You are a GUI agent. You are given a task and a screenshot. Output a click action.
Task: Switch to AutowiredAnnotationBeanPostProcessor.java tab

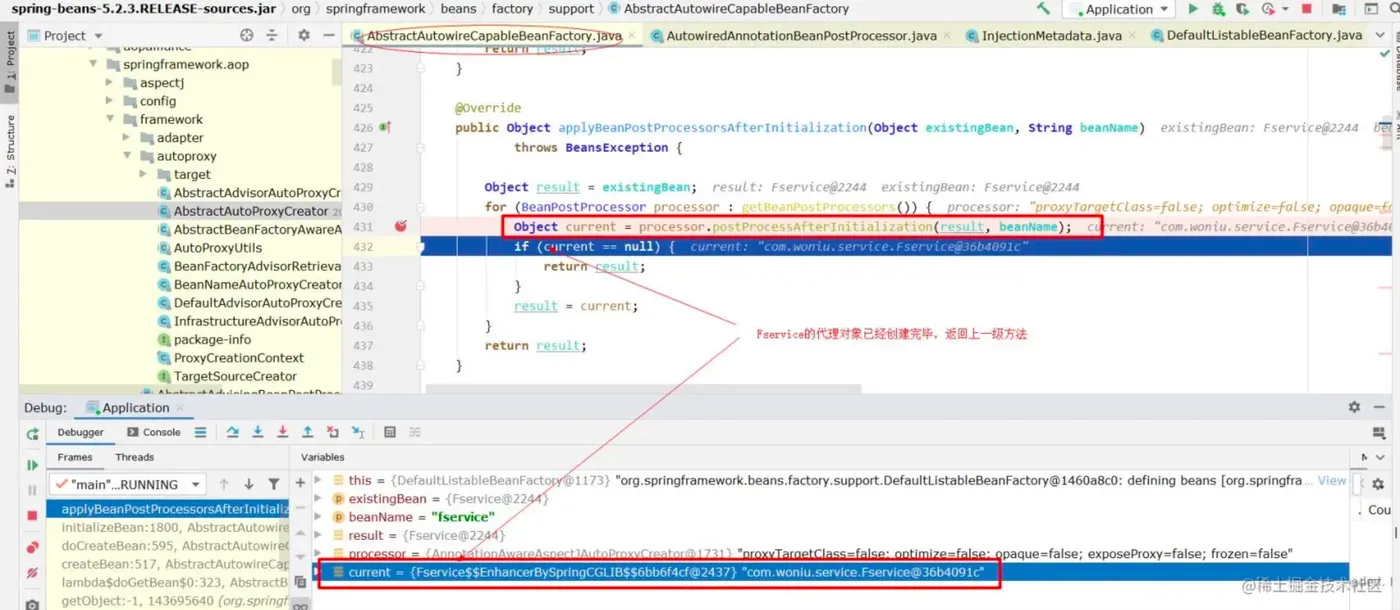(x=801, y=35)
